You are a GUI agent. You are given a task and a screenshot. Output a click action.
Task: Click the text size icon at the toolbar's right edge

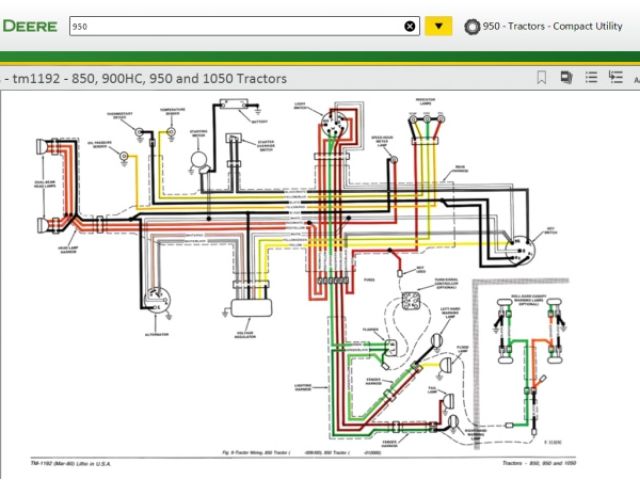(636, 77)
